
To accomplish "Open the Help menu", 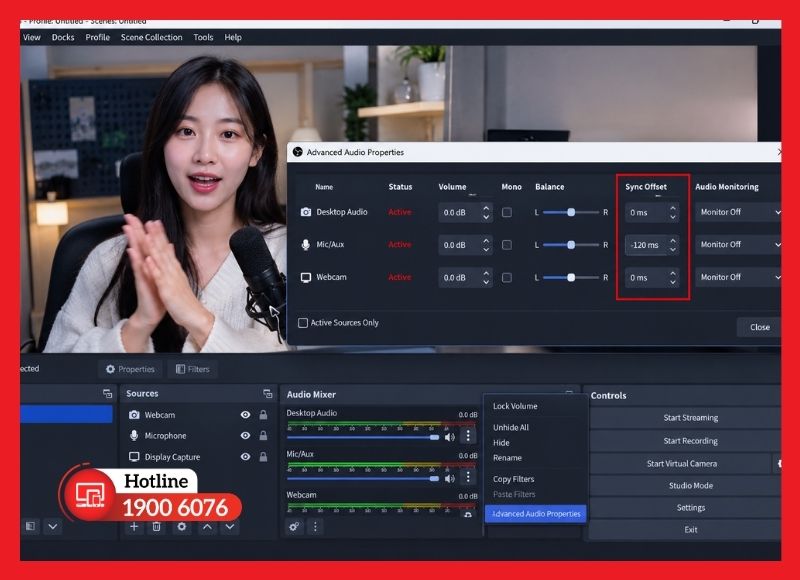I will pos(233,37).
